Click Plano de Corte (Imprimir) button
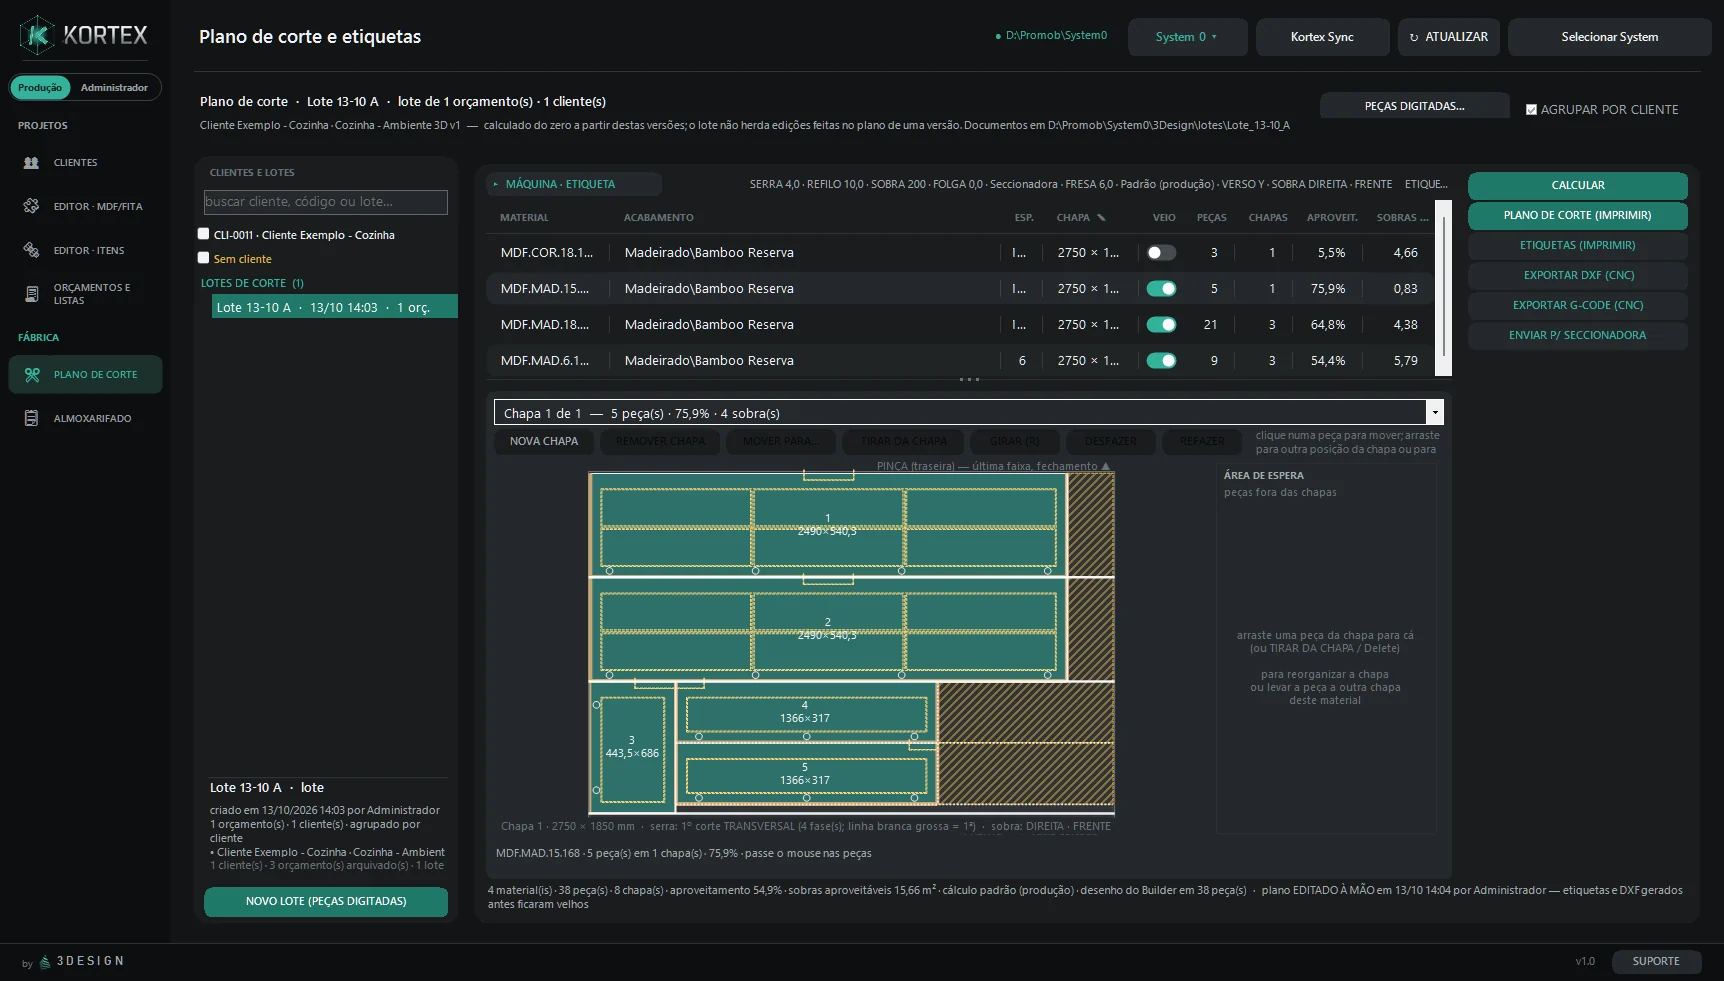1724x981 pixels. click(x=1577, y=215)
